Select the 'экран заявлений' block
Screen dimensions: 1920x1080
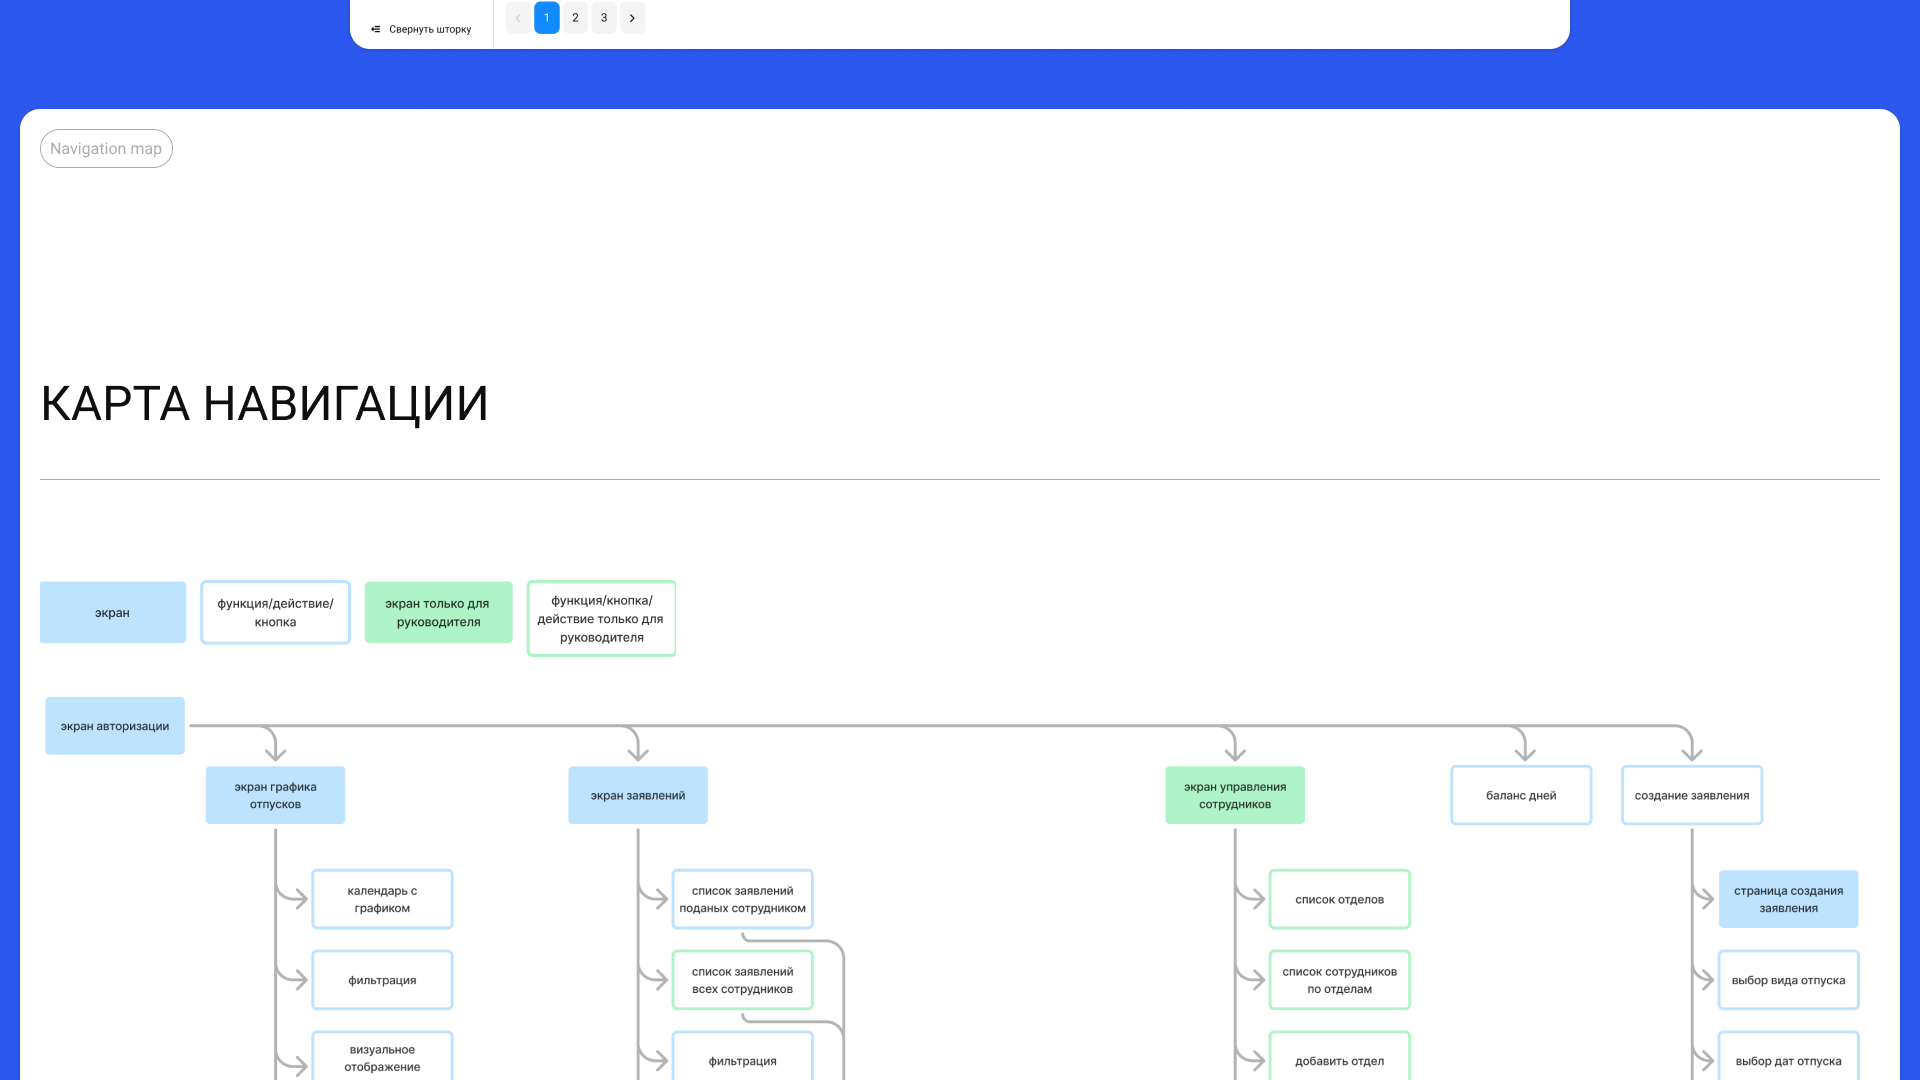[638, 795]
